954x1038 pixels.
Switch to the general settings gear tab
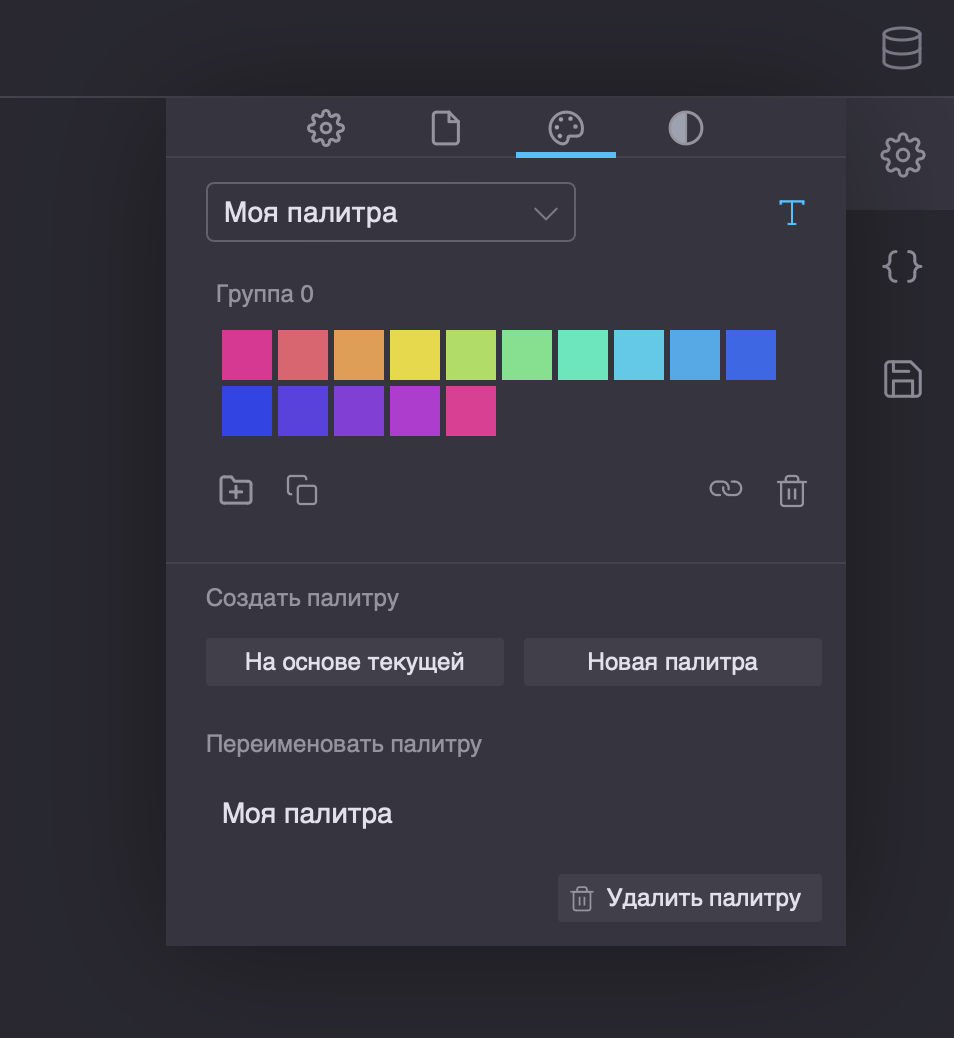pos(326,129)
